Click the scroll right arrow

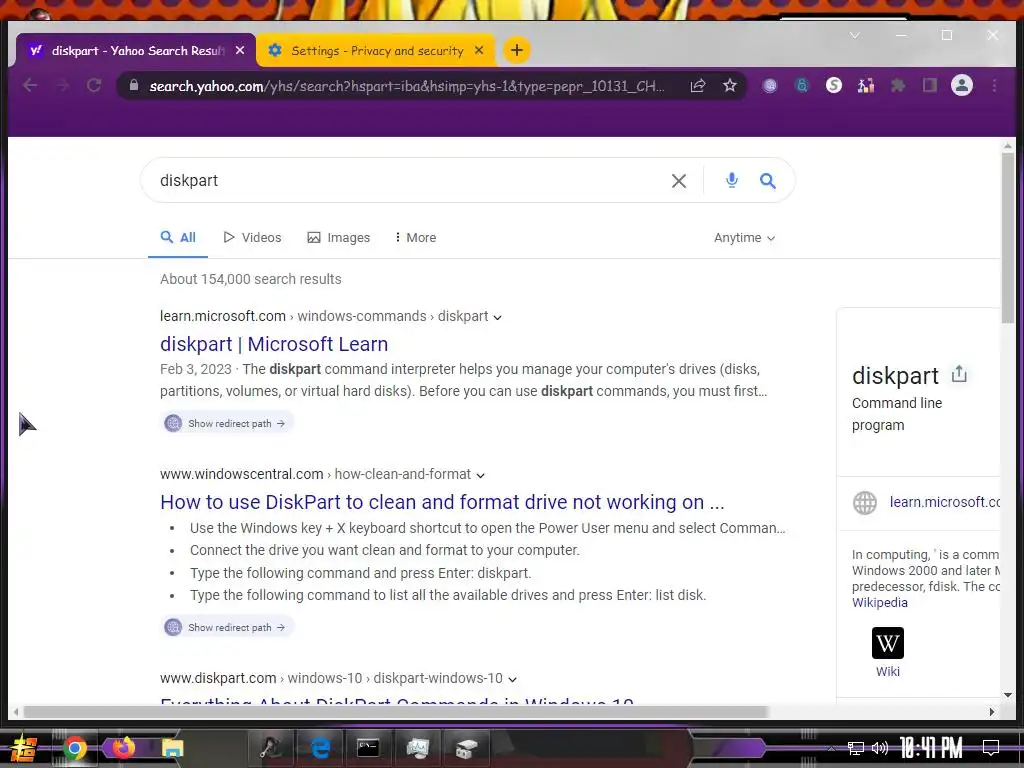point(992,712)
